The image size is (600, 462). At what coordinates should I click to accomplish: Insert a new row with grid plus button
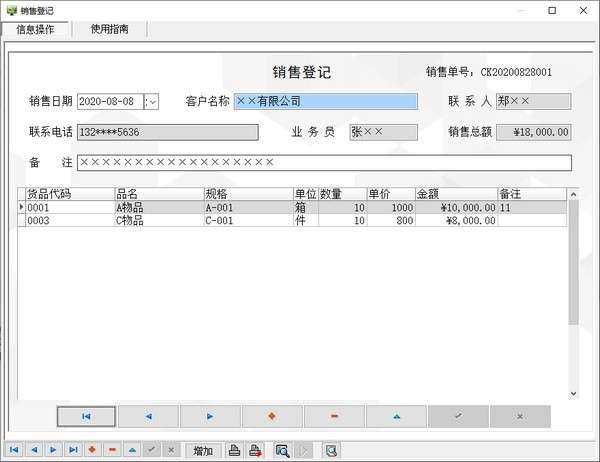pos(272,416)
